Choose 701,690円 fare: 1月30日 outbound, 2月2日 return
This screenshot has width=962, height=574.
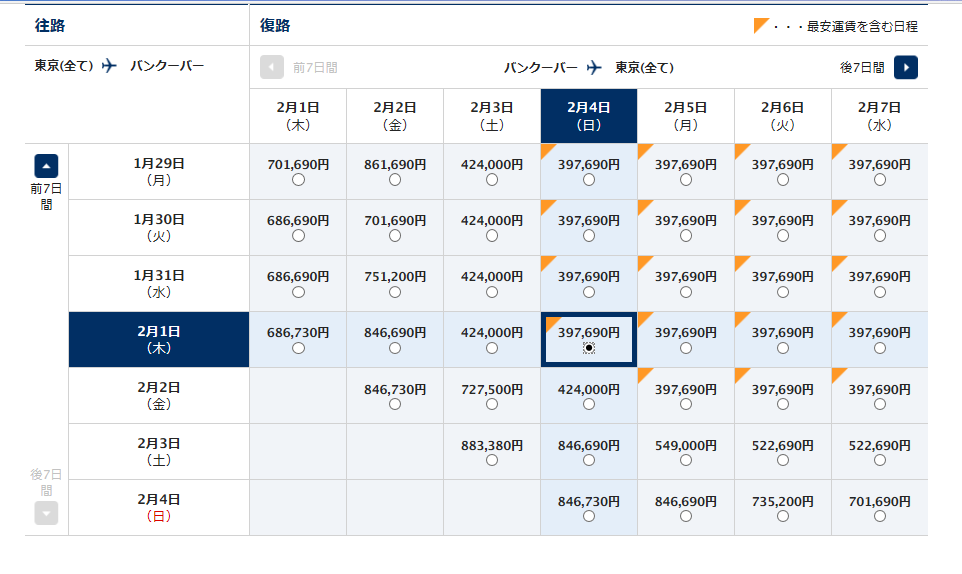[395, 236]
